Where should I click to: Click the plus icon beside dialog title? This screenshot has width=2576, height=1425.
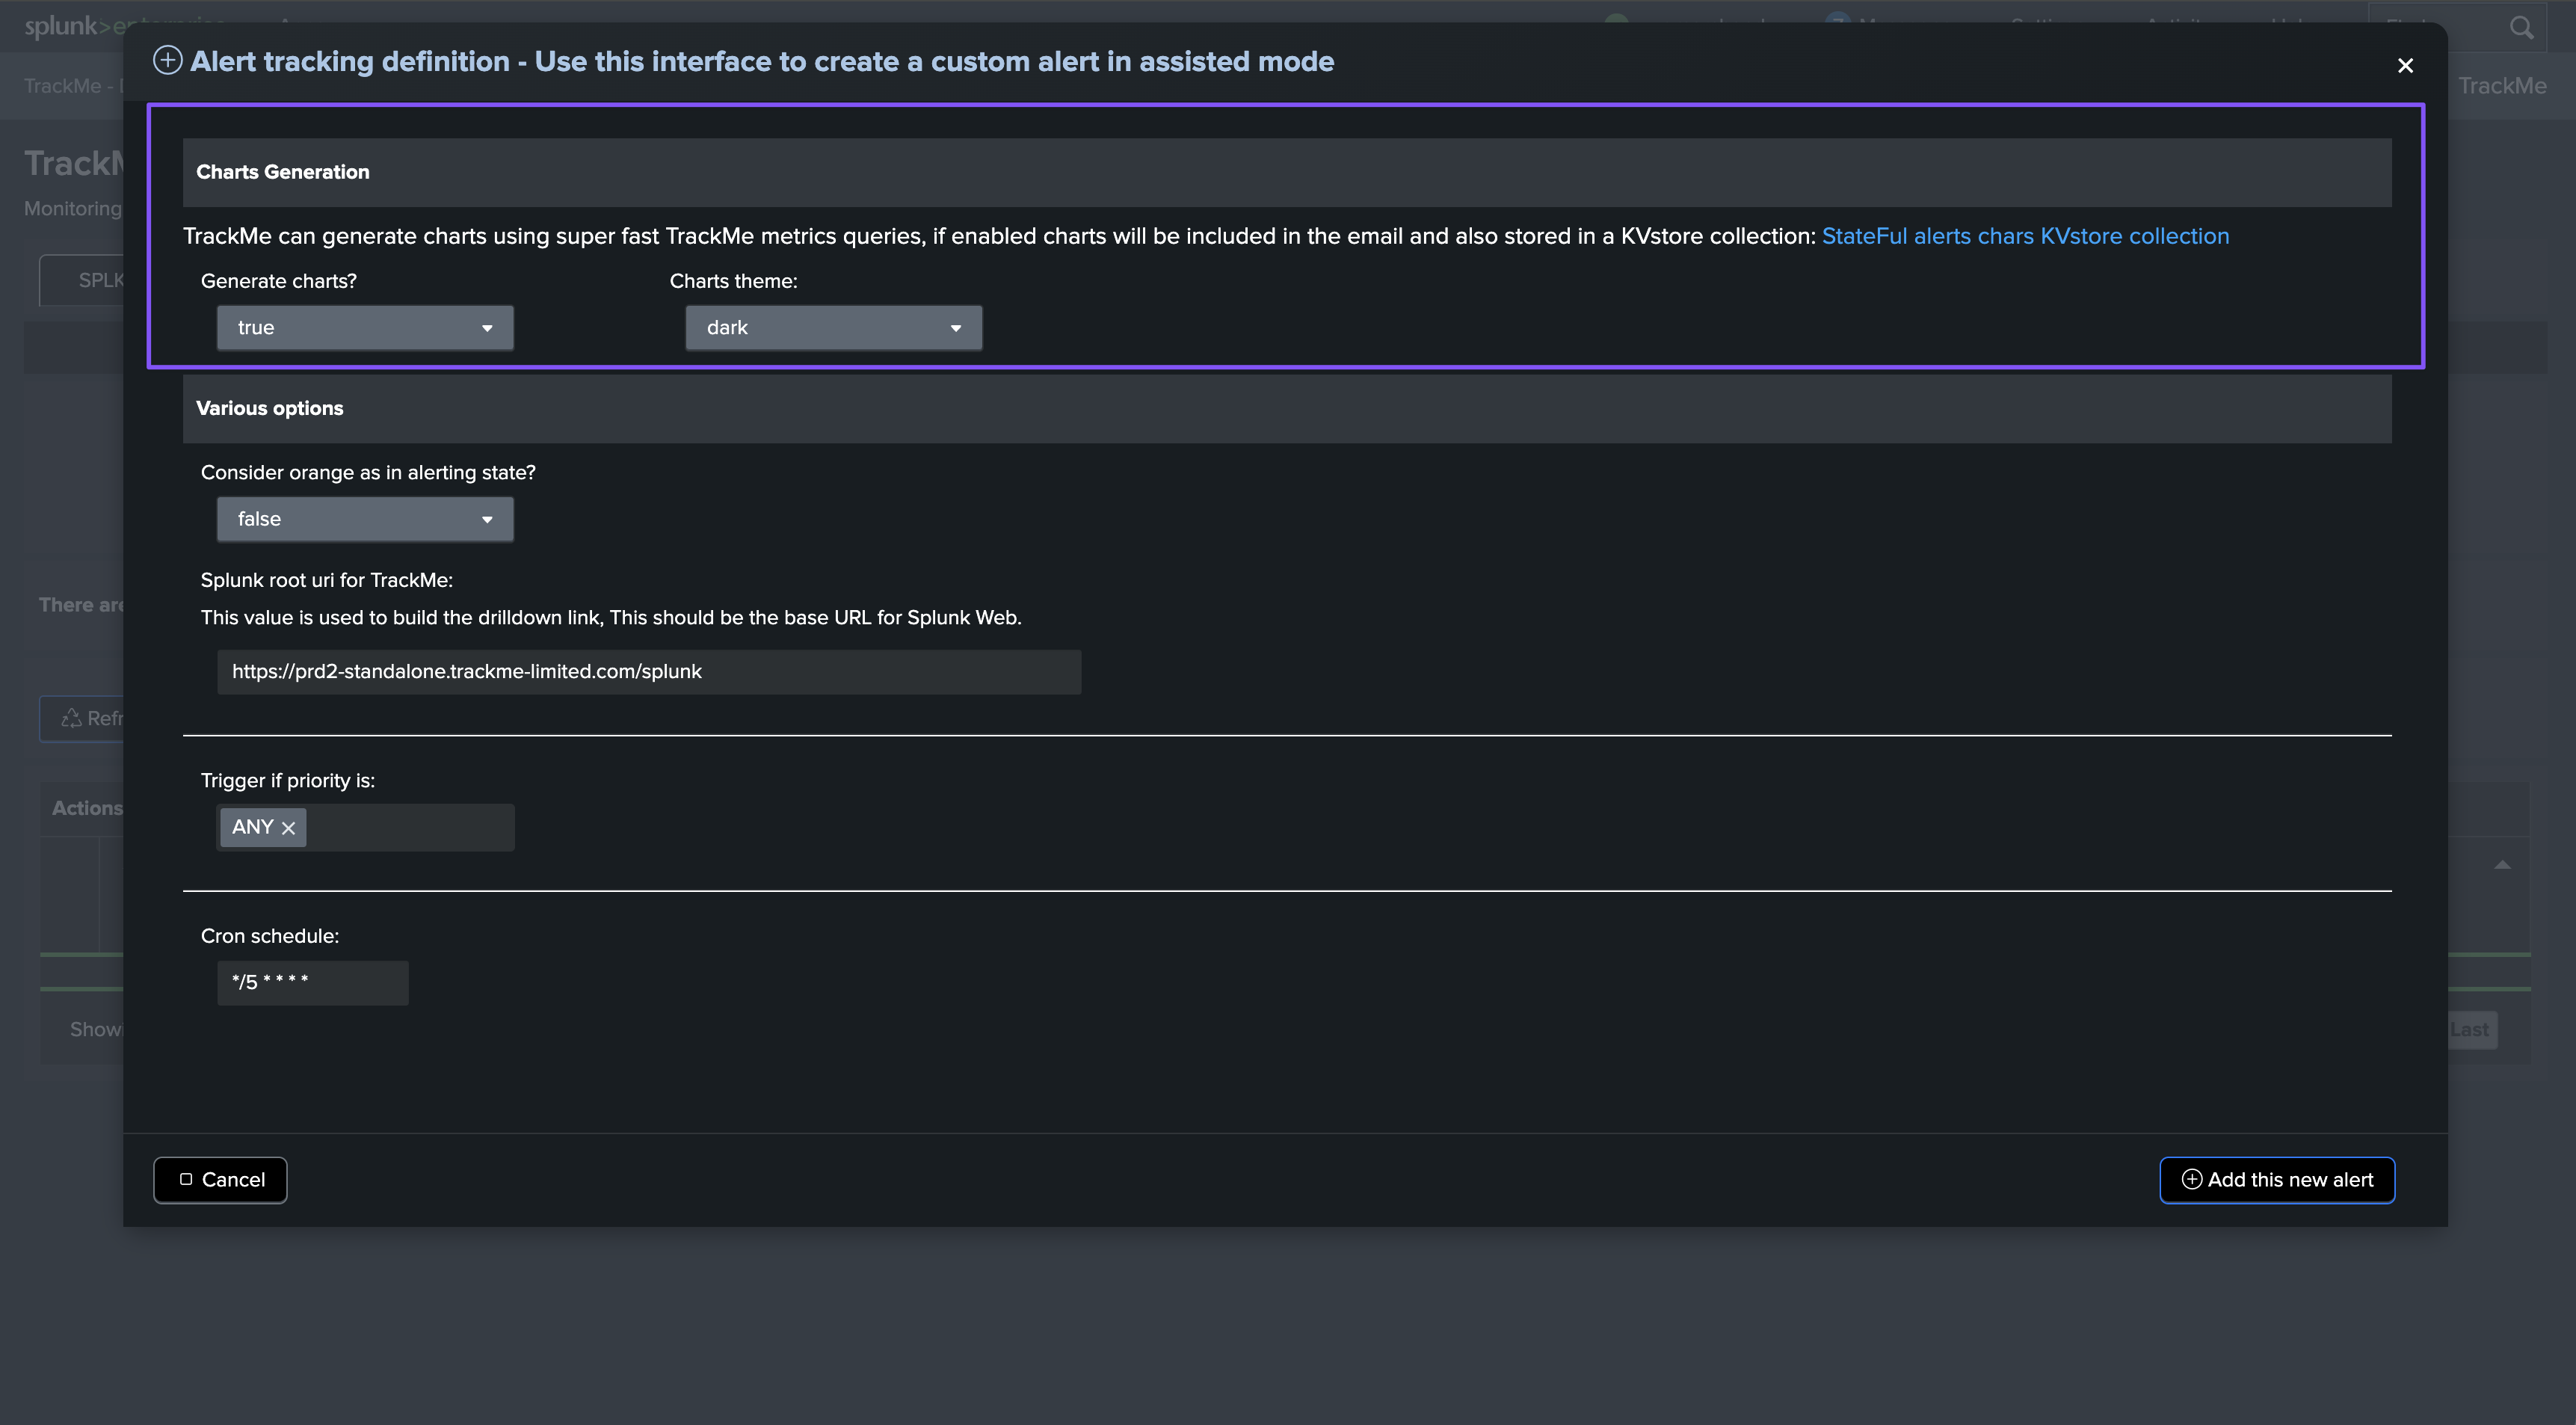click(x=167, y=60)
